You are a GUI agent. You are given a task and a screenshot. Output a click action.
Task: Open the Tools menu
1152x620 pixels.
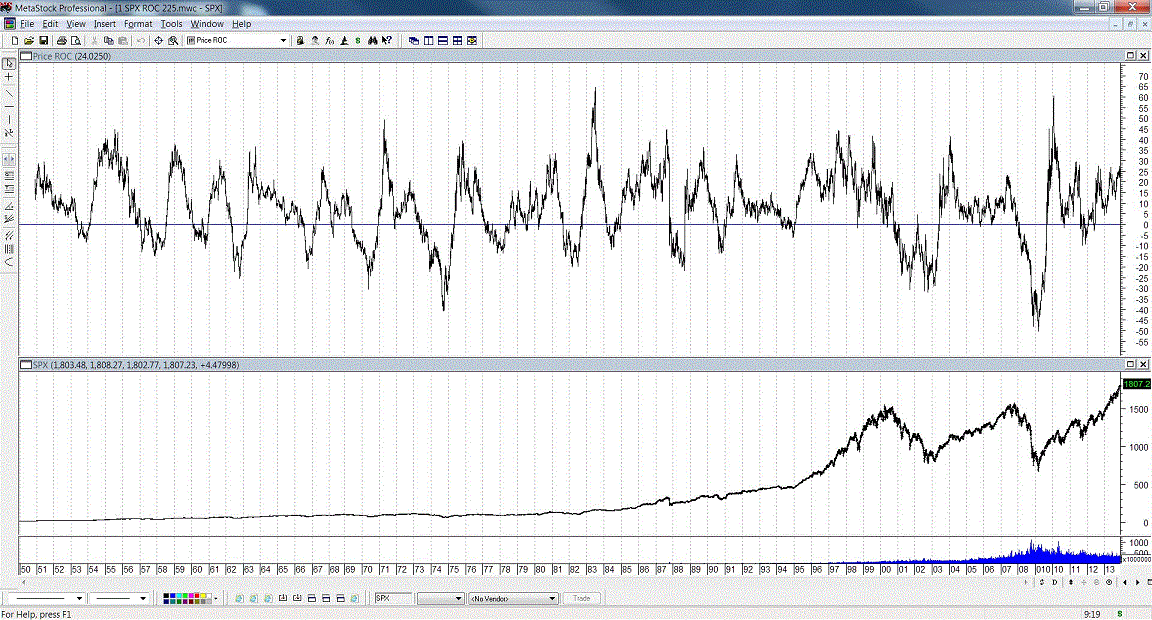click(171, 23)
